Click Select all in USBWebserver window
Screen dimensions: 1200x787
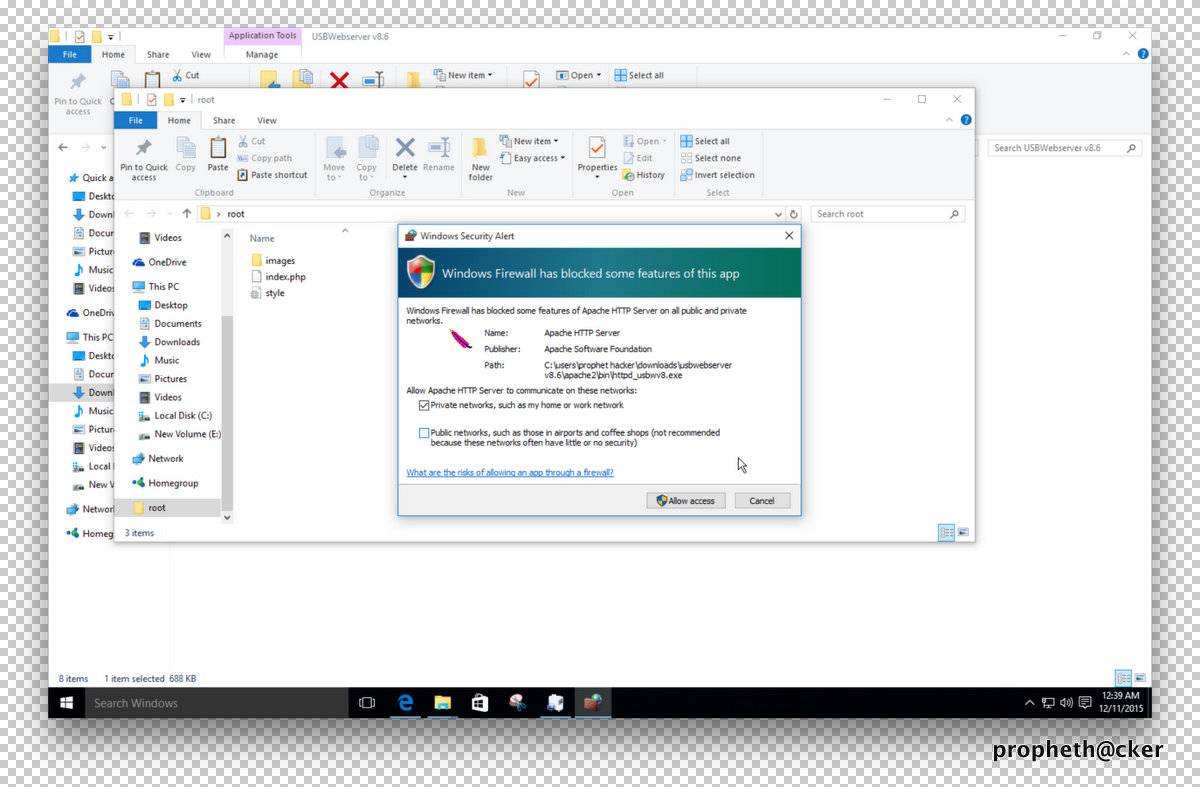[x=639, y=75]
